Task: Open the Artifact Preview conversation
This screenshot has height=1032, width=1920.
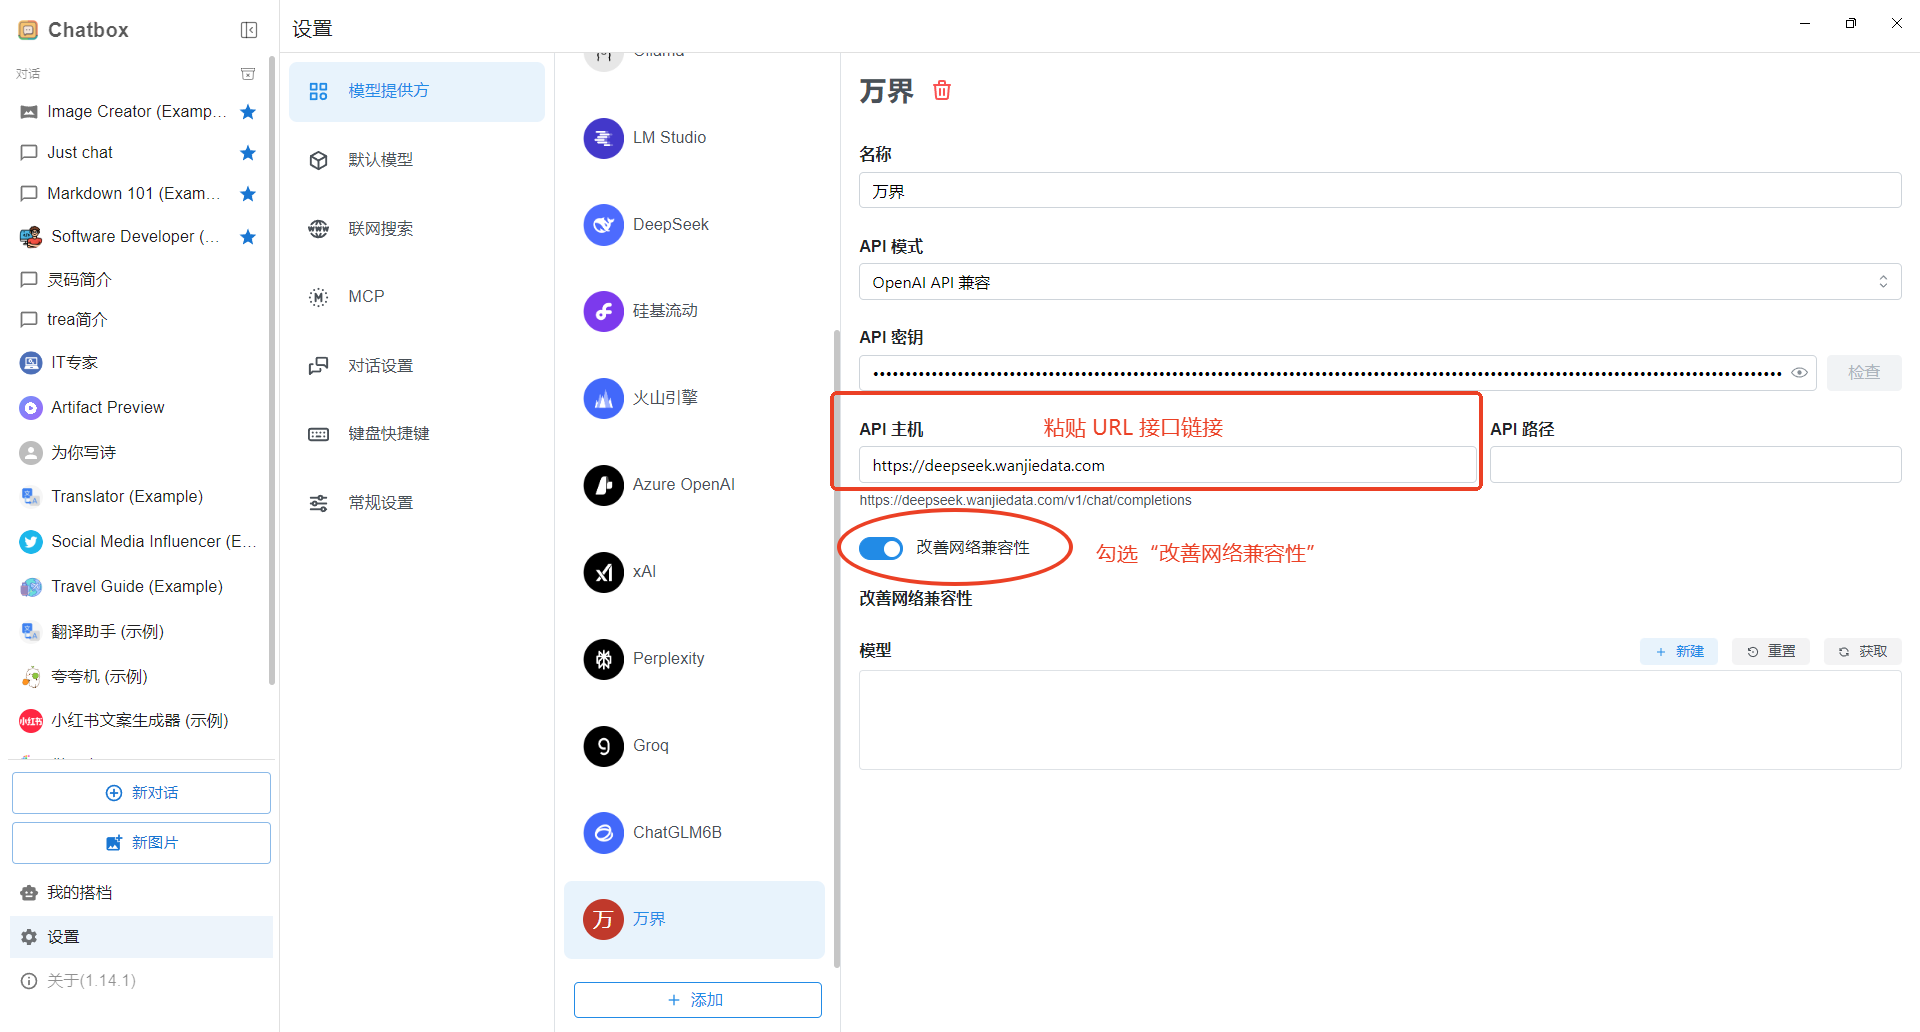Action: click(x=138, y=407)
